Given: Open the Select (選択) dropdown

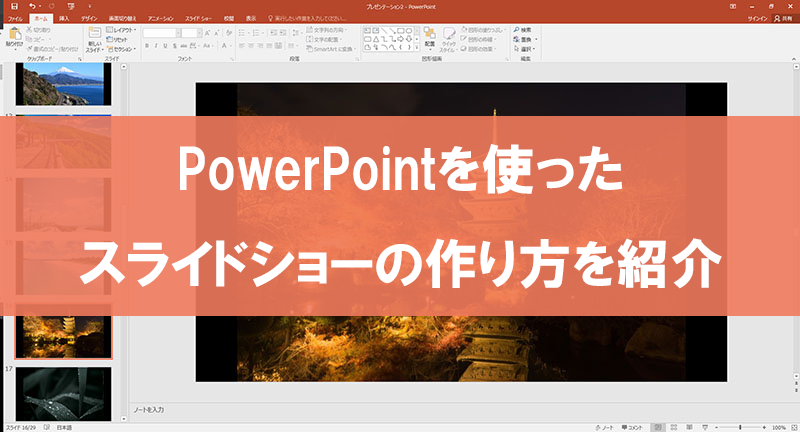Looking at the screenshot, I should pos(524,49).
